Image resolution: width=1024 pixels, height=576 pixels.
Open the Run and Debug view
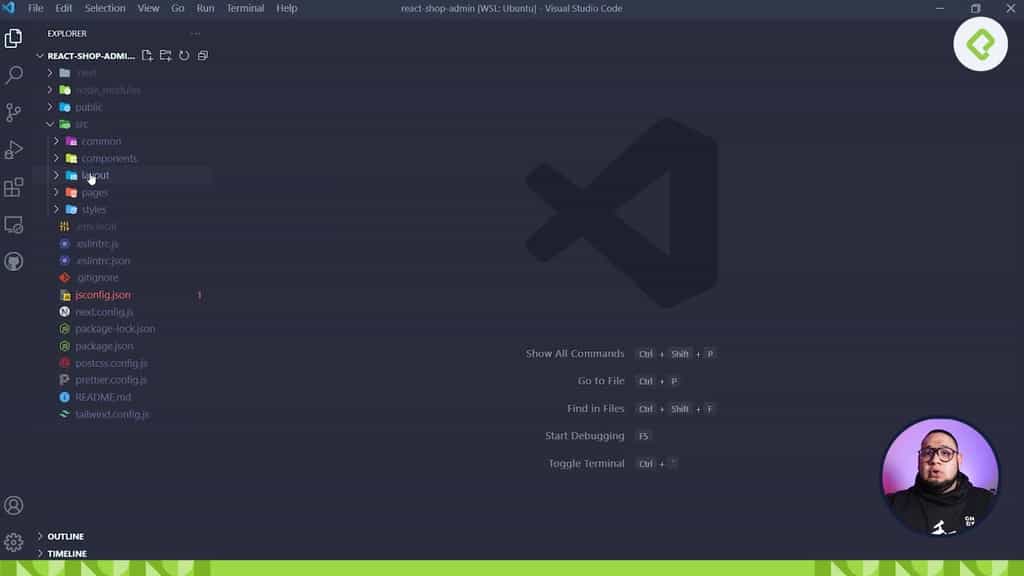(x=14, y=150)
